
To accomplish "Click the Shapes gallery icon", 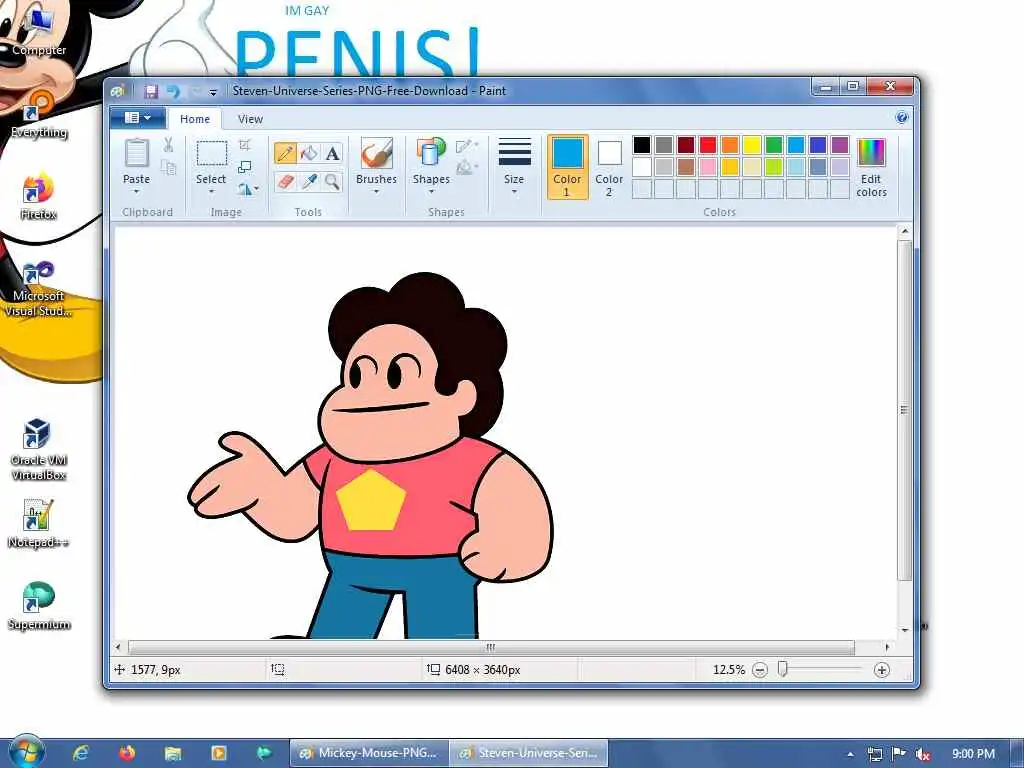I will point(431,153).
